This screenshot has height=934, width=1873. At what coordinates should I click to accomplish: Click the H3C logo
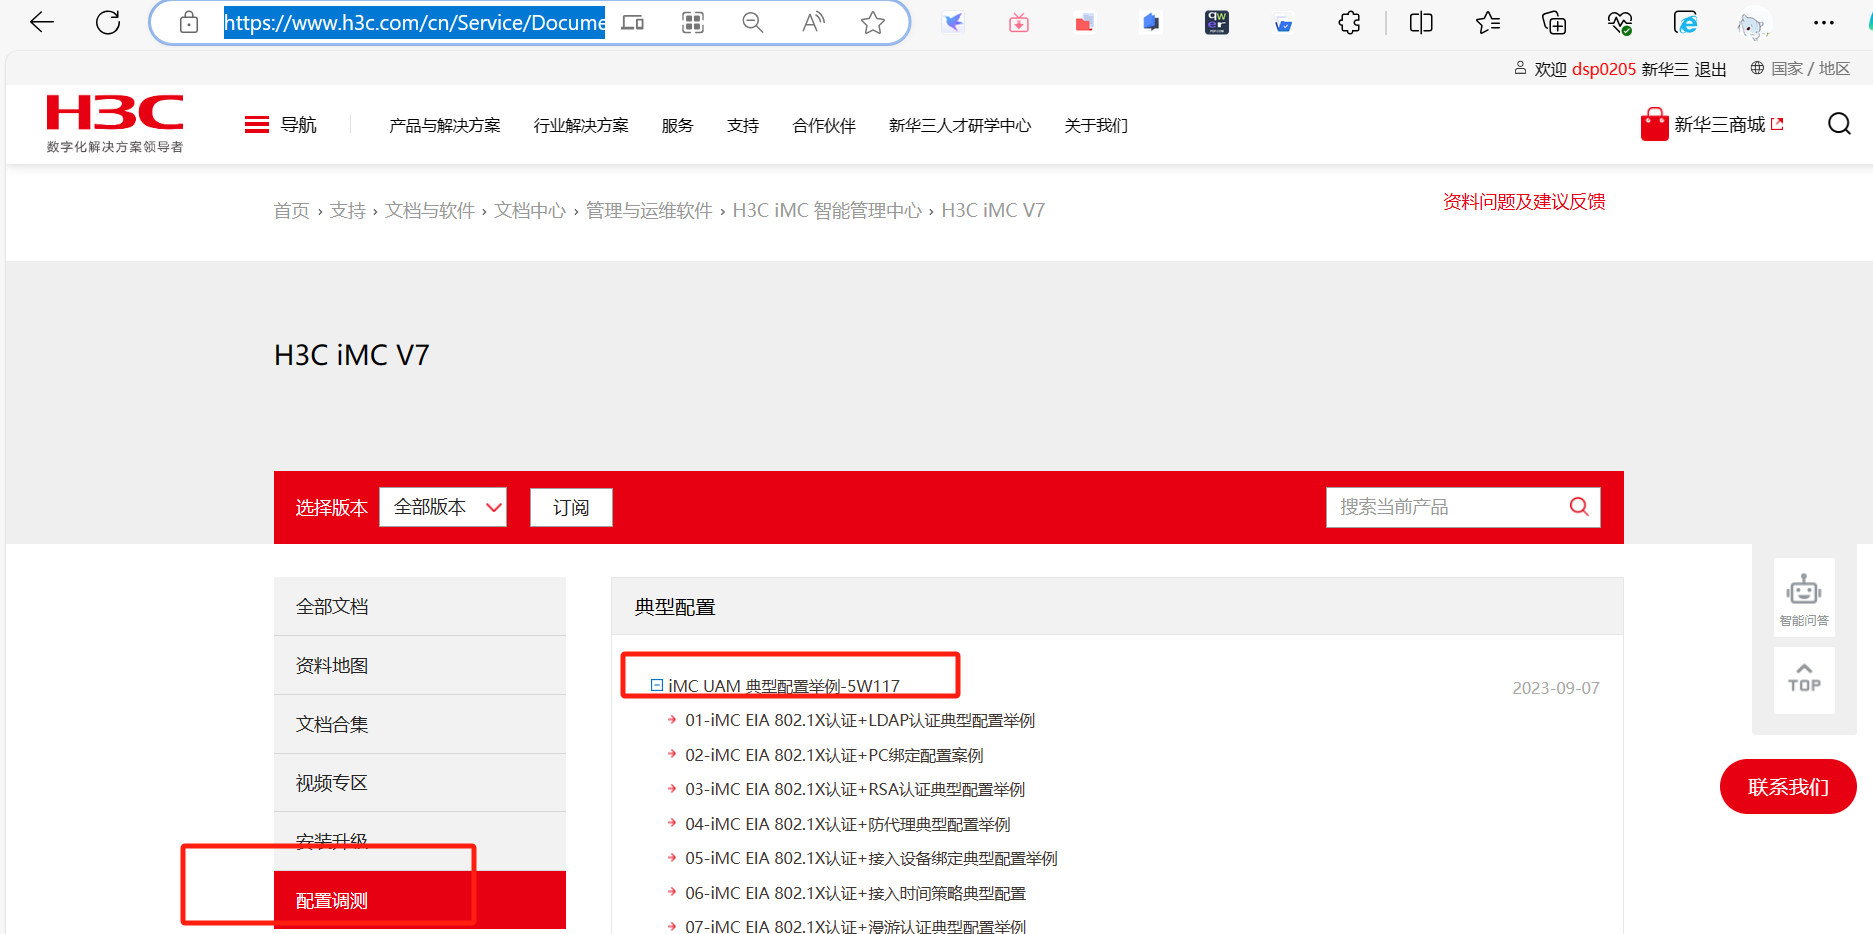tap(115, 124)
